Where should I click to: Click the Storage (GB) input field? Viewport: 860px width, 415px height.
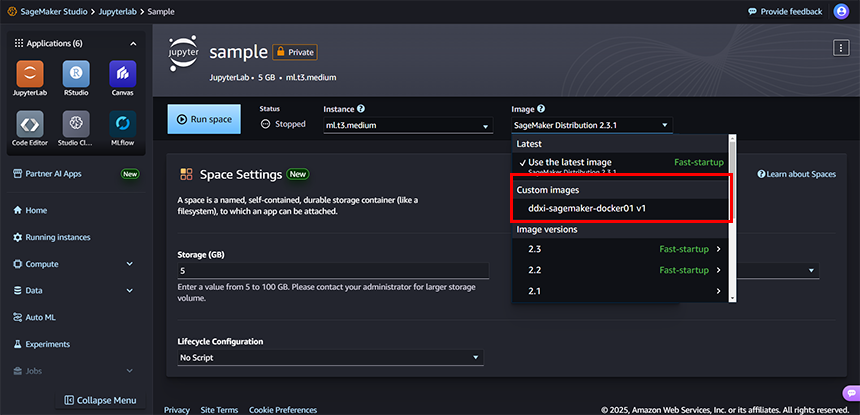click(332, 271)
